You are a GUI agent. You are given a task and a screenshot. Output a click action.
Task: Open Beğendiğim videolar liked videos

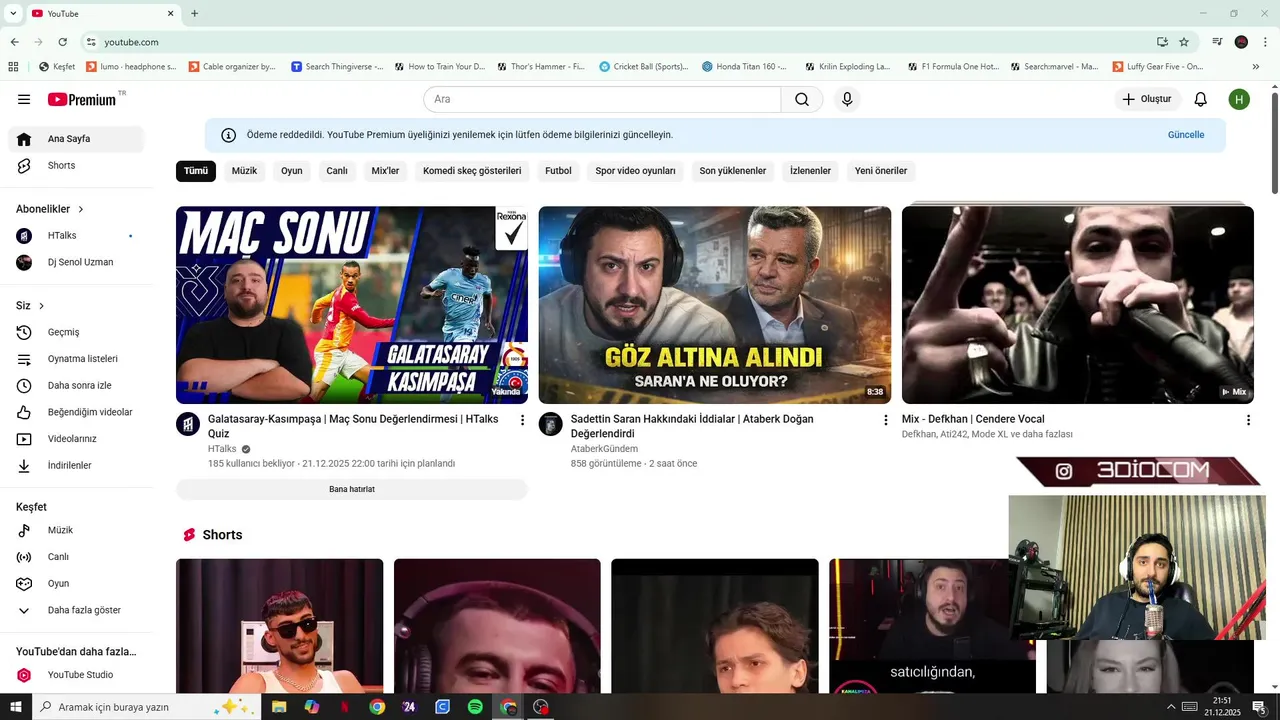[76, 412]
